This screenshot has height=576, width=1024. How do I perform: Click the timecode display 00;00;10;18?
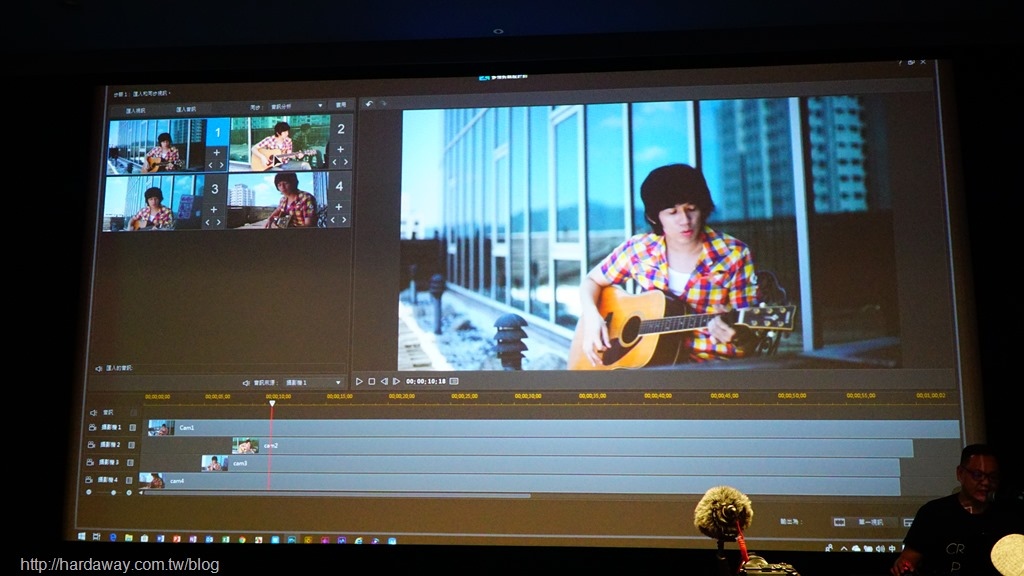[x=426, y=381]
